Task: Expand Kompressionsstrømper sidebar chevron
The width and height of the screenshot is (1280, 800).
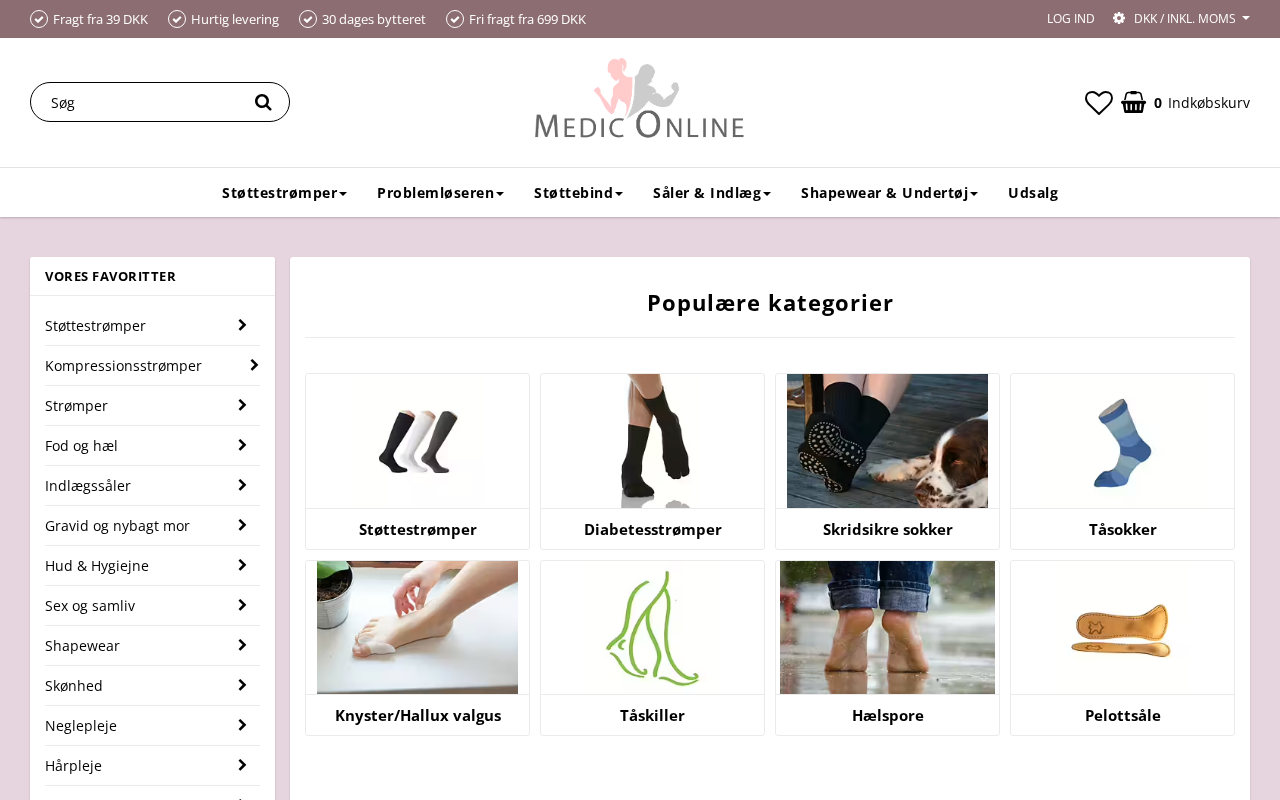Action: 254,365
